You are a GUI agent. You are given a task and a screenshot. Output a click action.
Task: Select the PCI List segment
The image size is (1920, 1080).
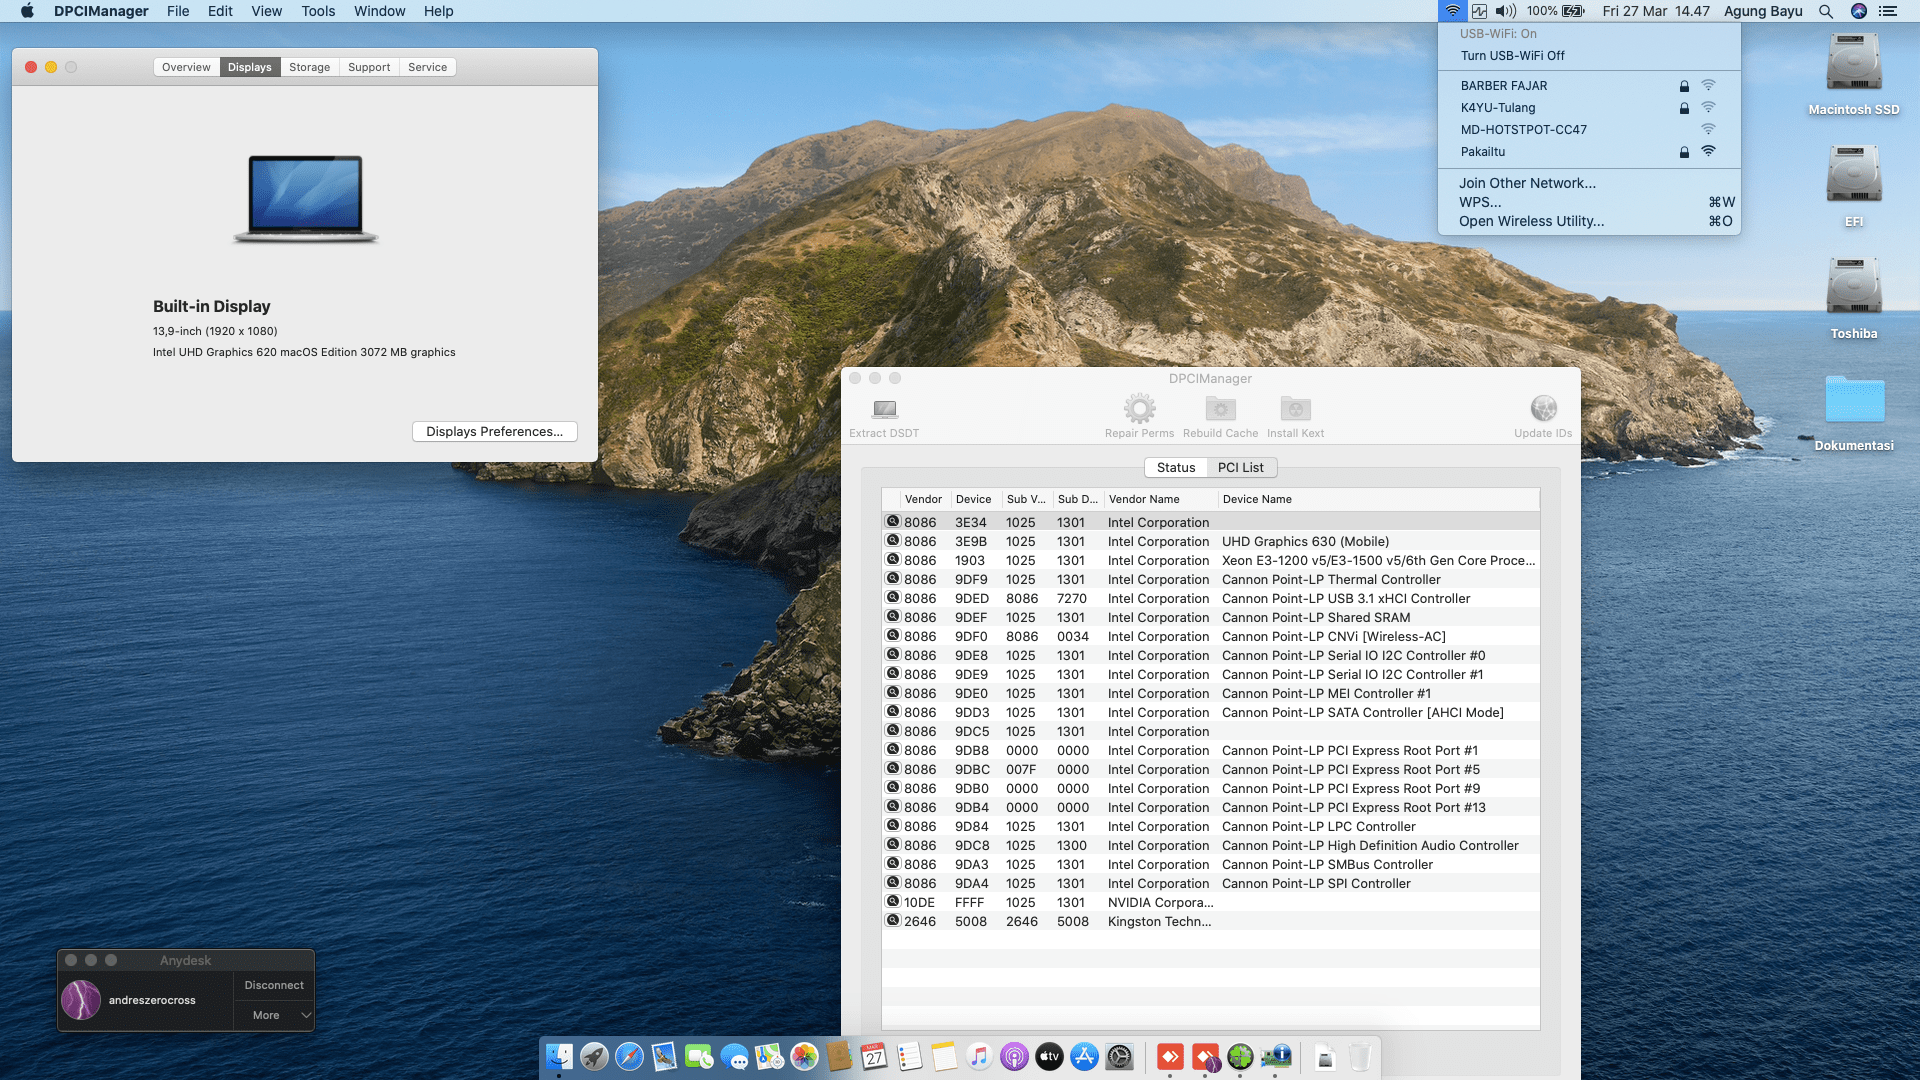(1240, 468)
